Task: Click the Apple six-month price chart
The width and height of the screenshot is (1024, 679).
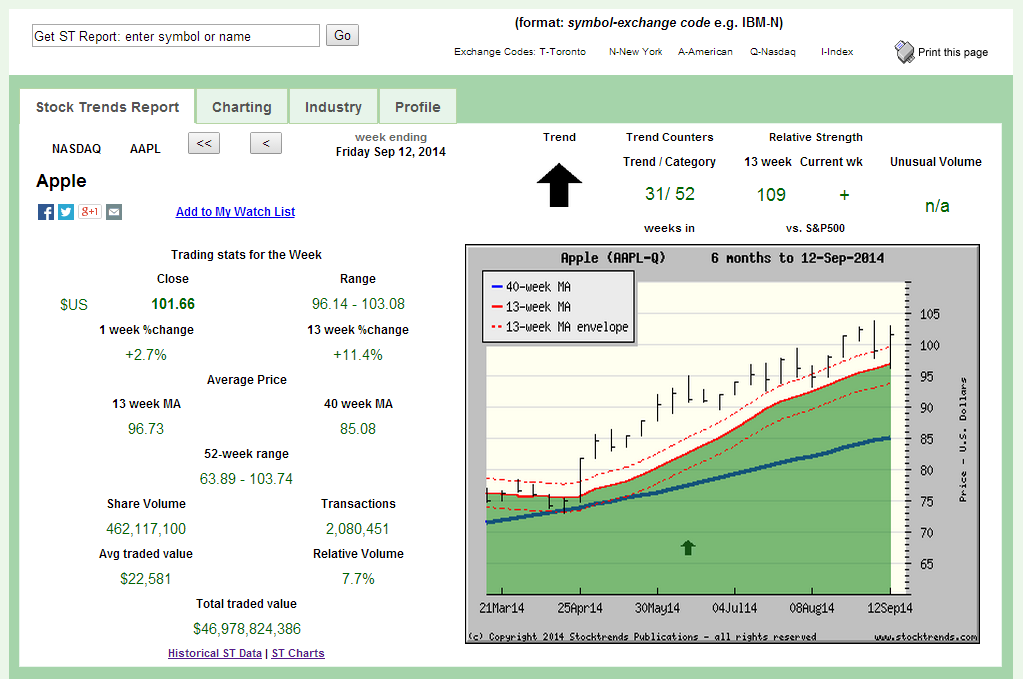Action: [x=722, y=444]
